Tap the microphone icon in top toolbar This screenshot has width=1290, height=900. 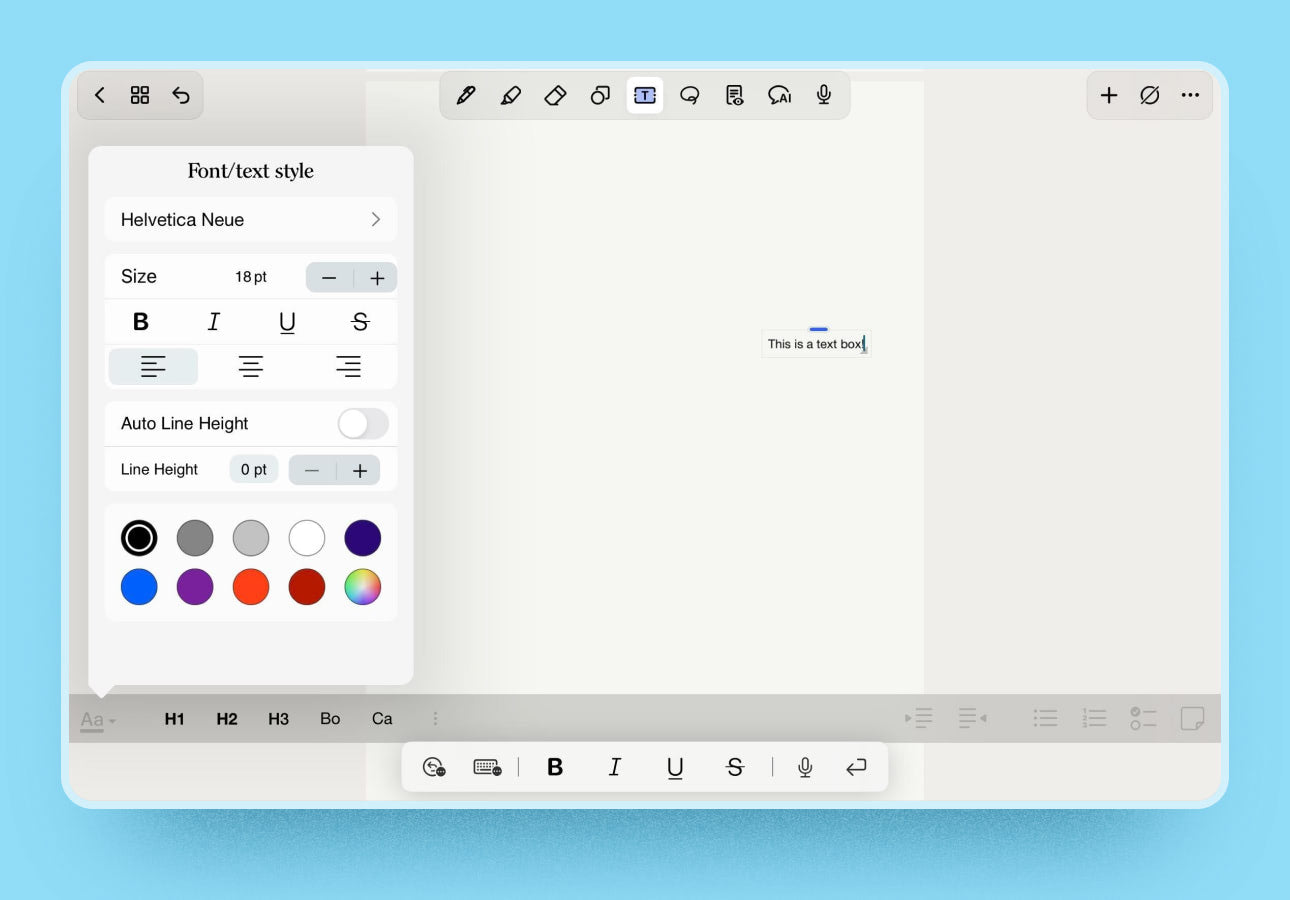(x=823, y=95)
